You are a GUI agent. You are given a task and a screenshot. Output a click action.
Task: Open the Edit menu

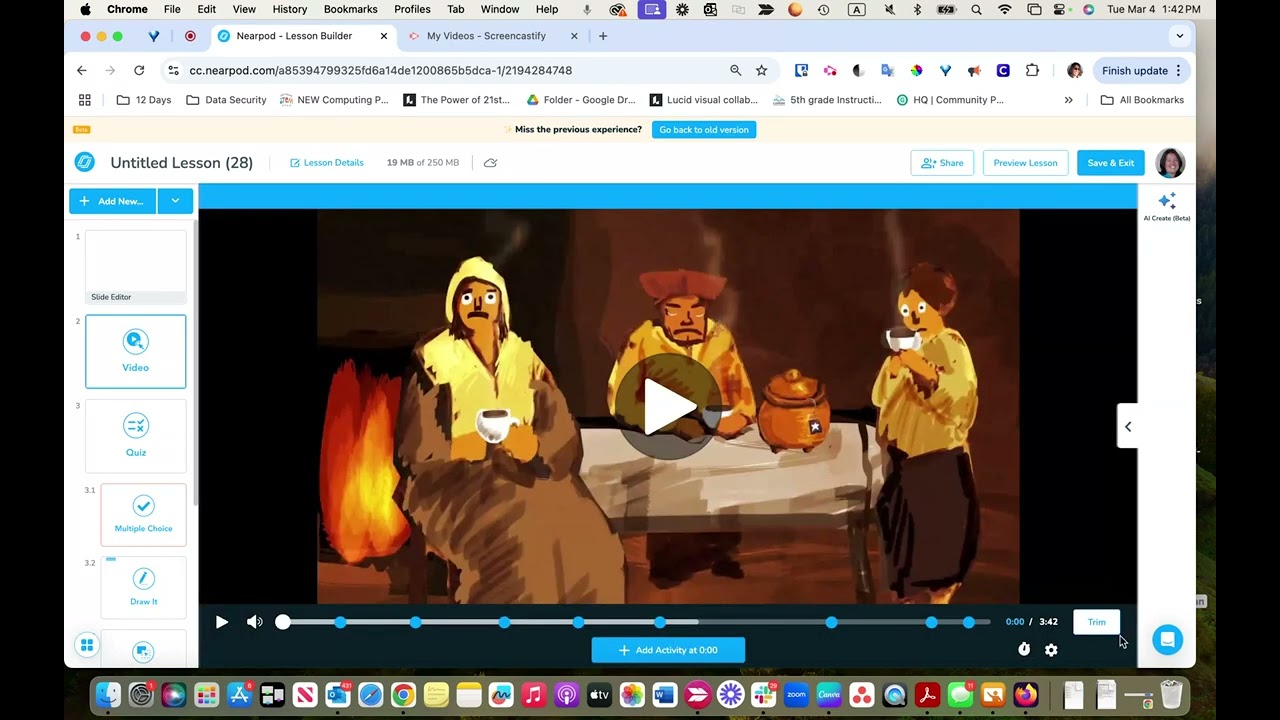[206, 9]
